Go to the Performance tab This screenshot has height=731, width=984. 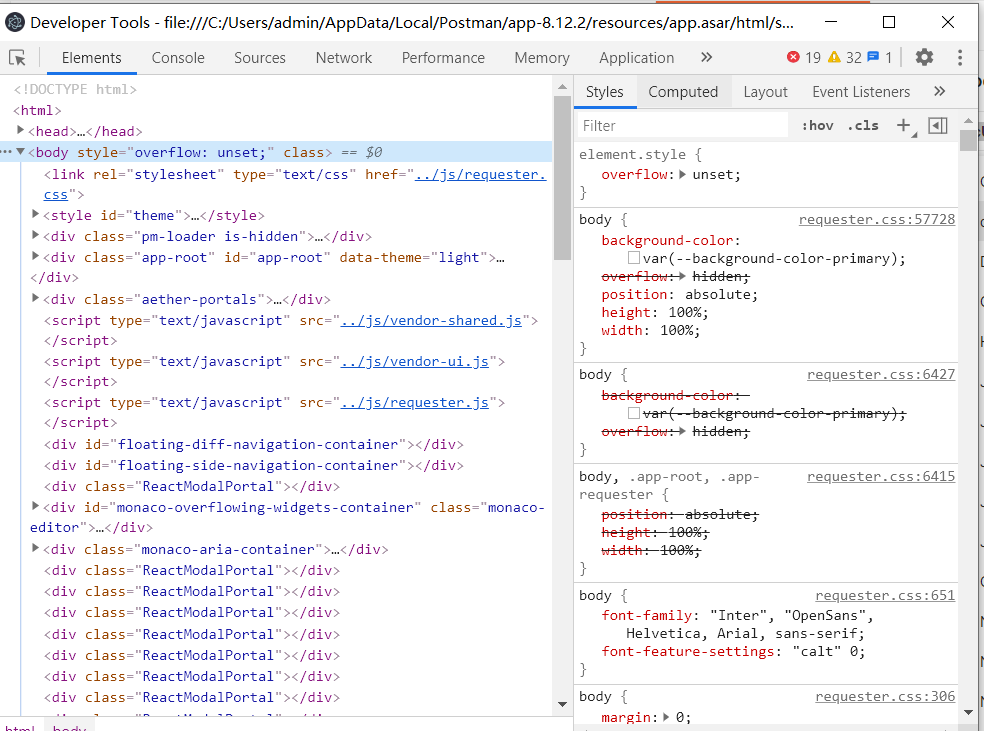443,58
